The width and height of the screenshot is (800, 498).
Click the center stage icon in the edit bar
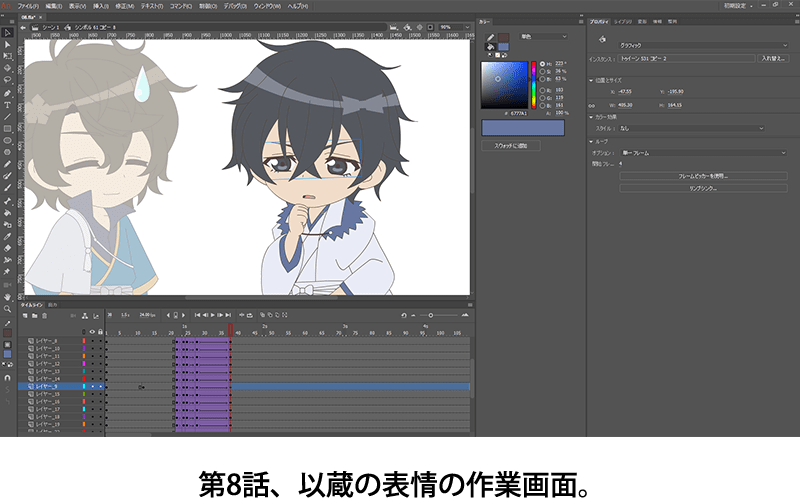[419, 27]
